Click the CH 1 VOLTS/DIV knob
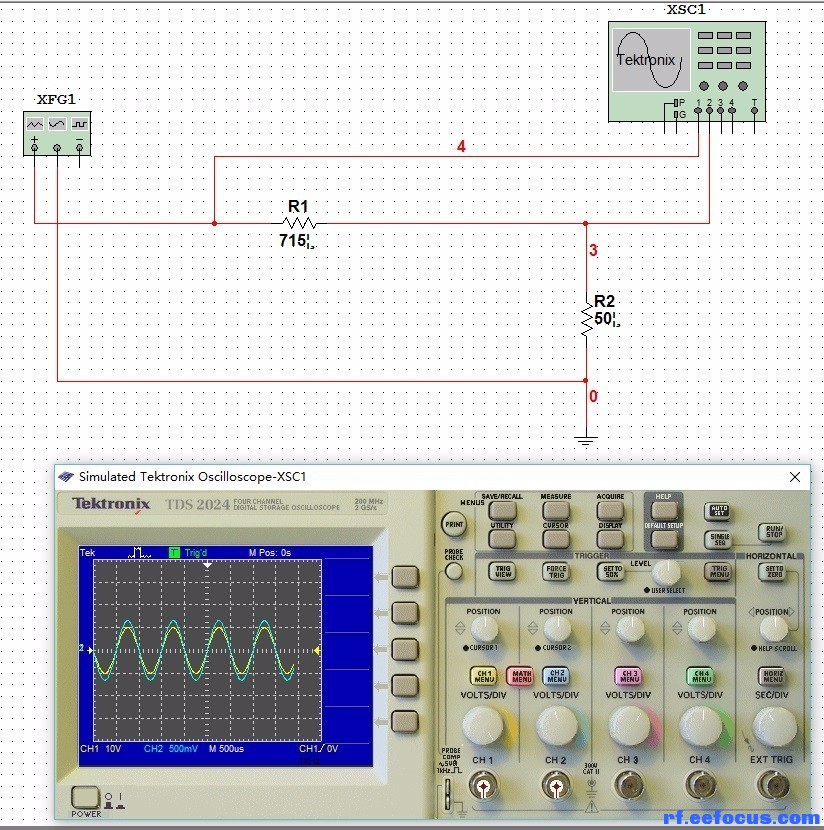824x830 pixels. coord(483,726)
